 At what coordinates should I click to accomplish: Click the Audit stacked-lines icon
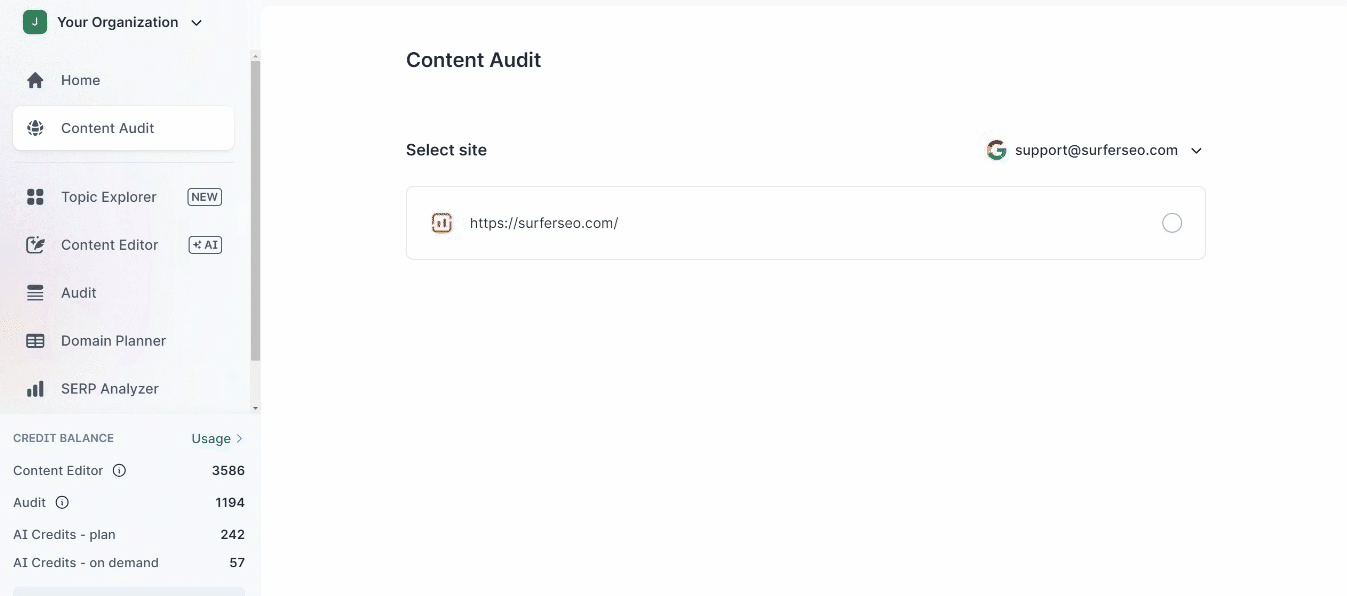point(35,293)
